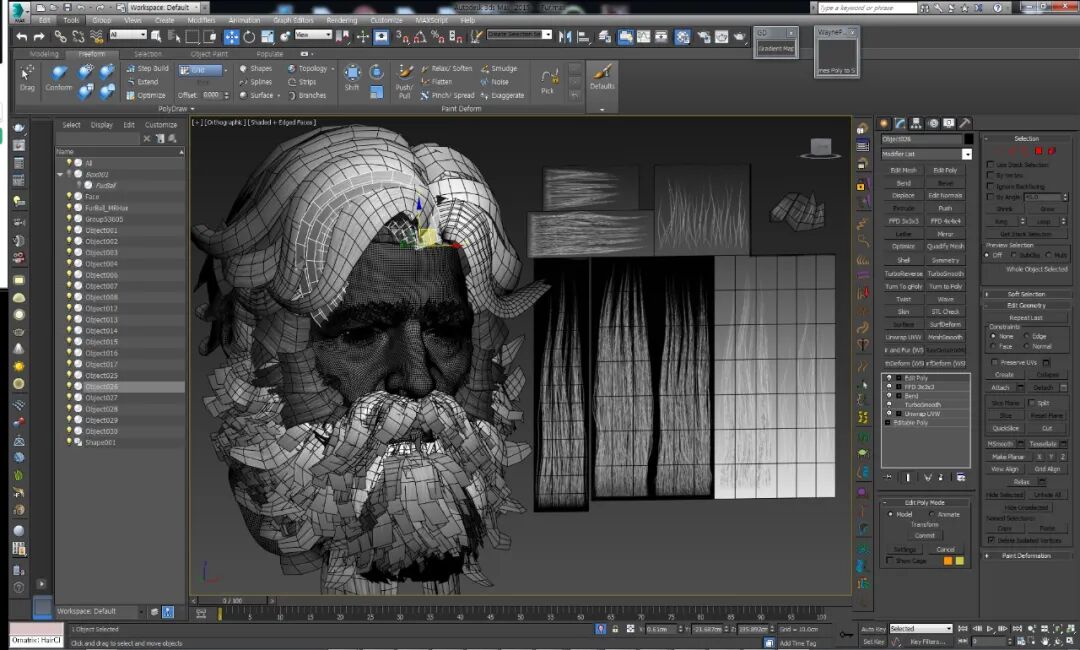Click the Angle Snap toggle icon
This screenshot has height=650, width=1080.
pyautogui.click(x=420, y=36)
